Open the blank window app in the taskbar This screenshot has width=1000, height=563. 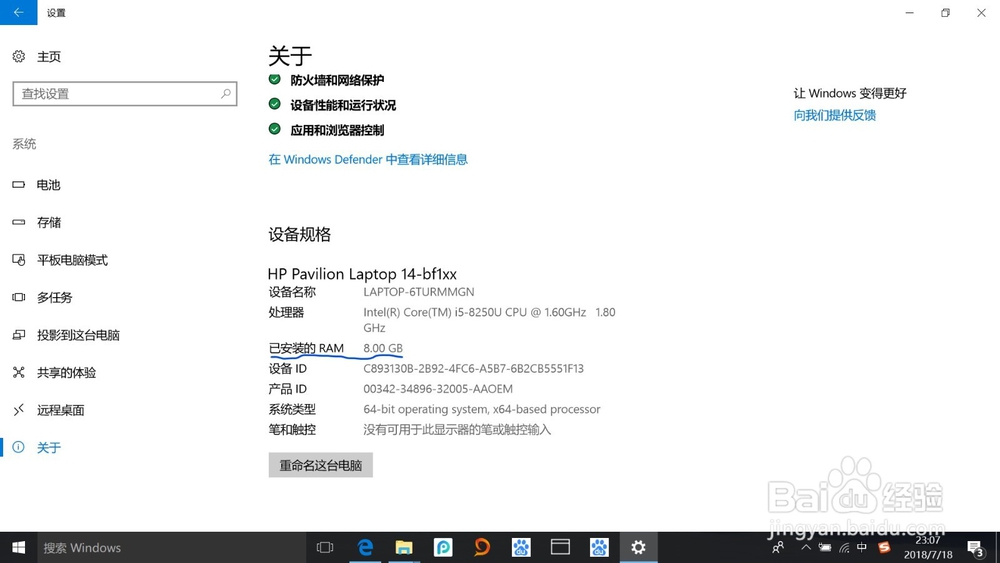click(560, 548)
